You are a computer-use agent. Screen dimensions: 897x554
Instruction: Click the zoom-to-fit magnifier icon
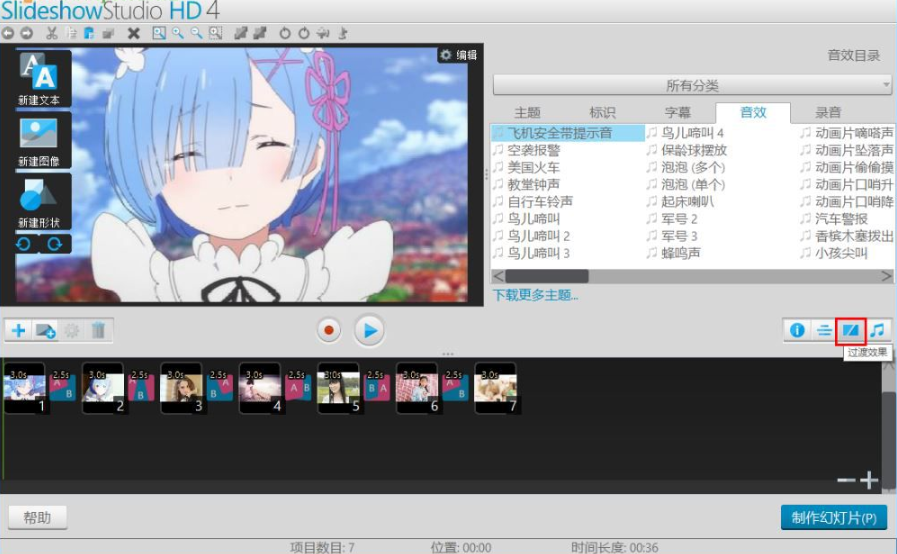(159, 33)
